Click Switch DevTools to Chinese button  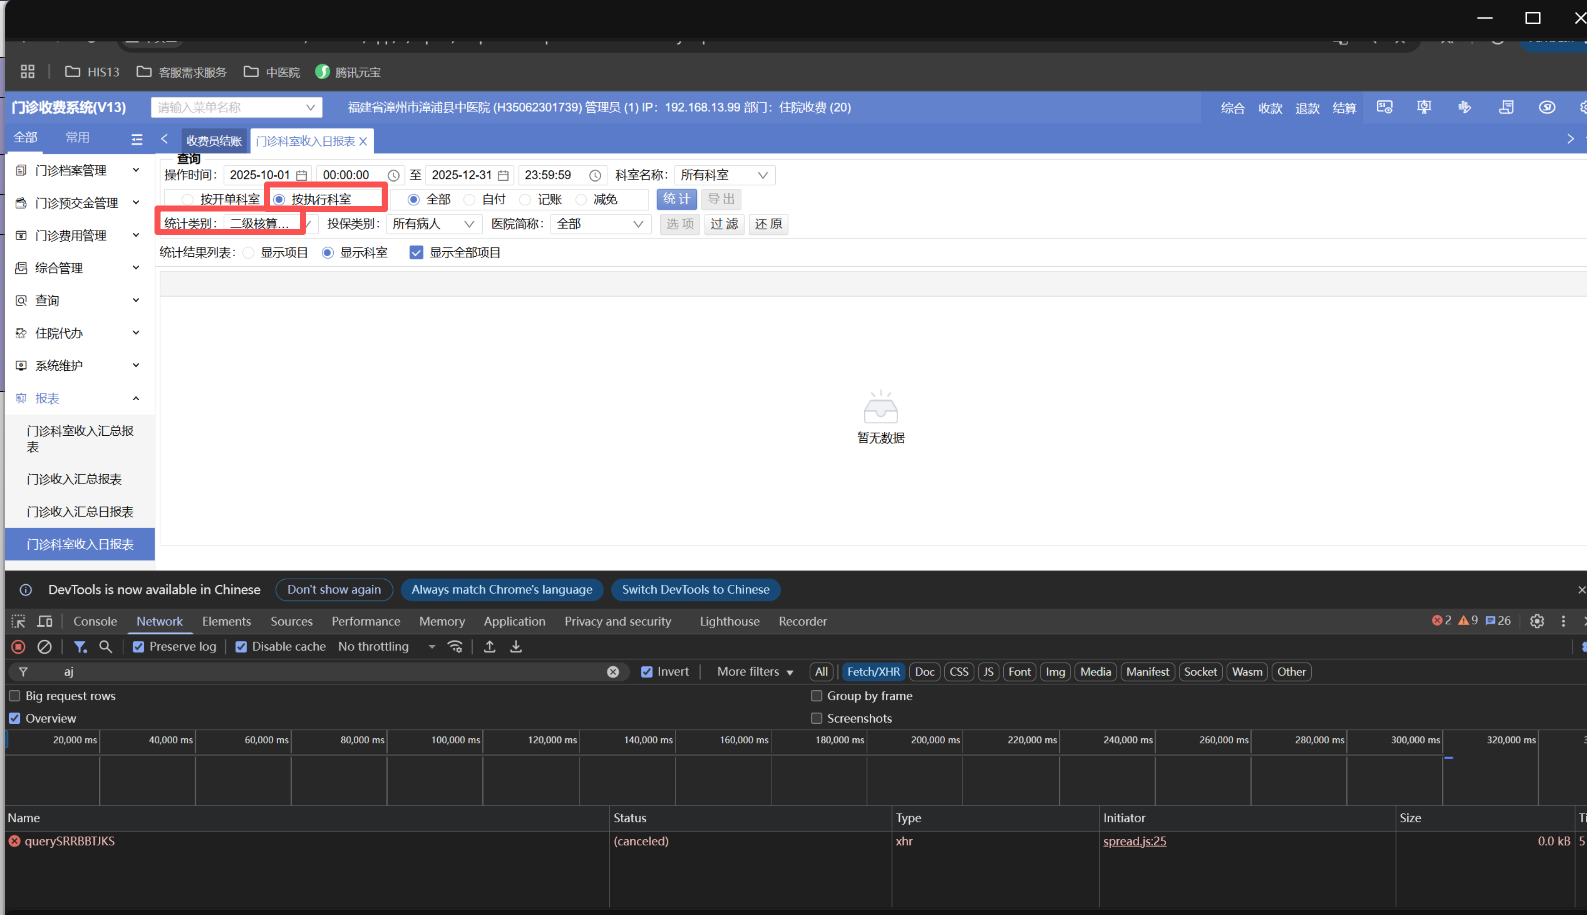pyautogui.click(x=695, y=590)
